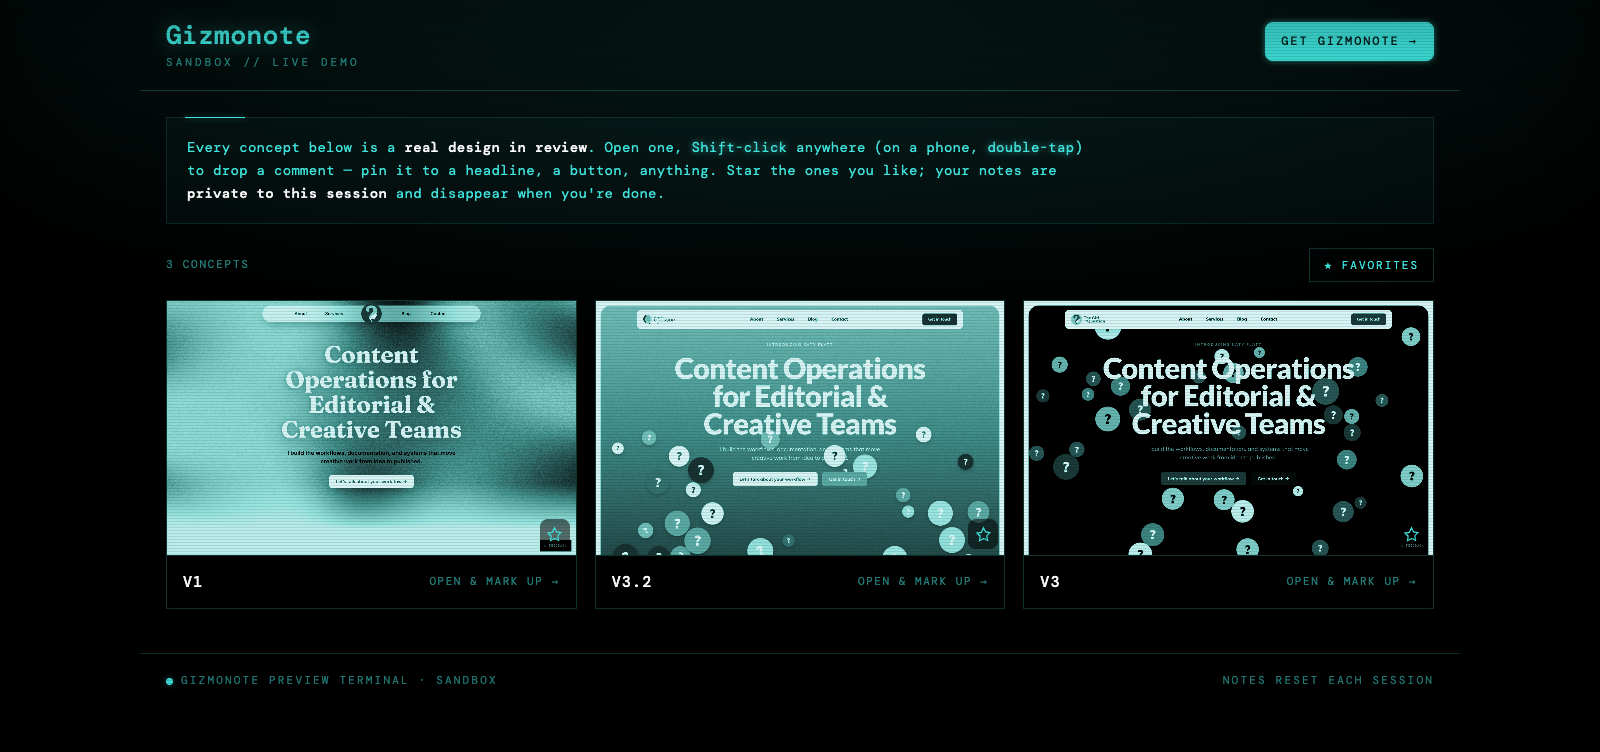Click the V3.2 version label
Screen dimensions: 1600x752
click(631, 581)
